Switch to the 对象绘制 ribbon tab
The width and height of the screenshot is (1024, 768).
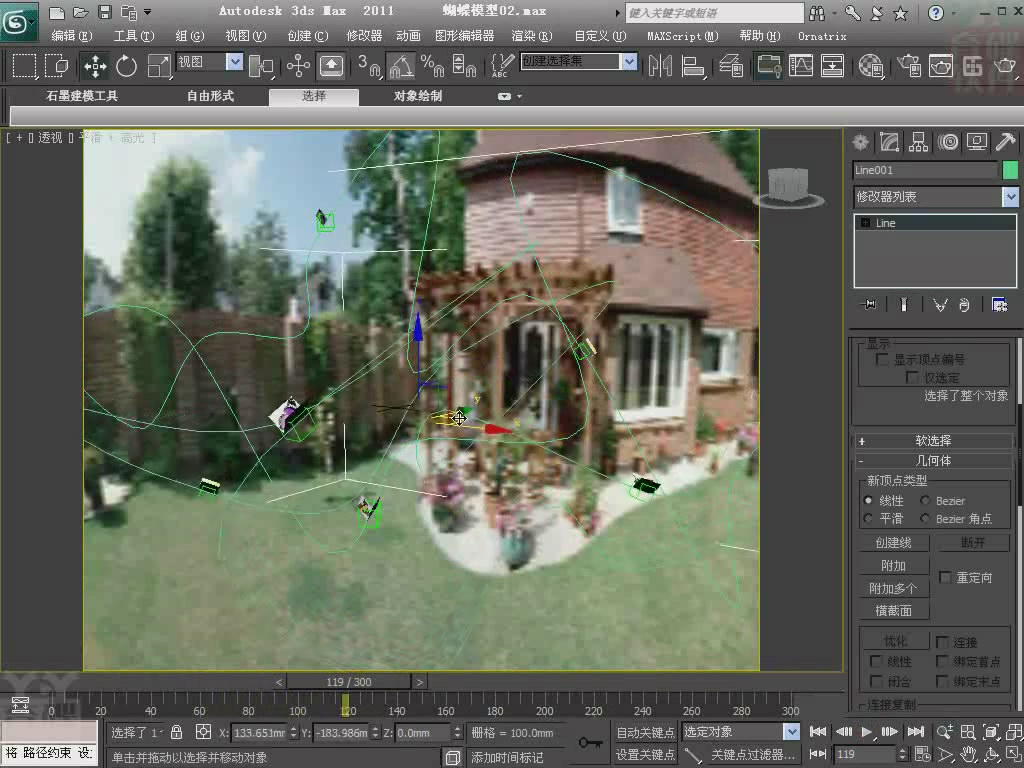(x=417, y=96)
